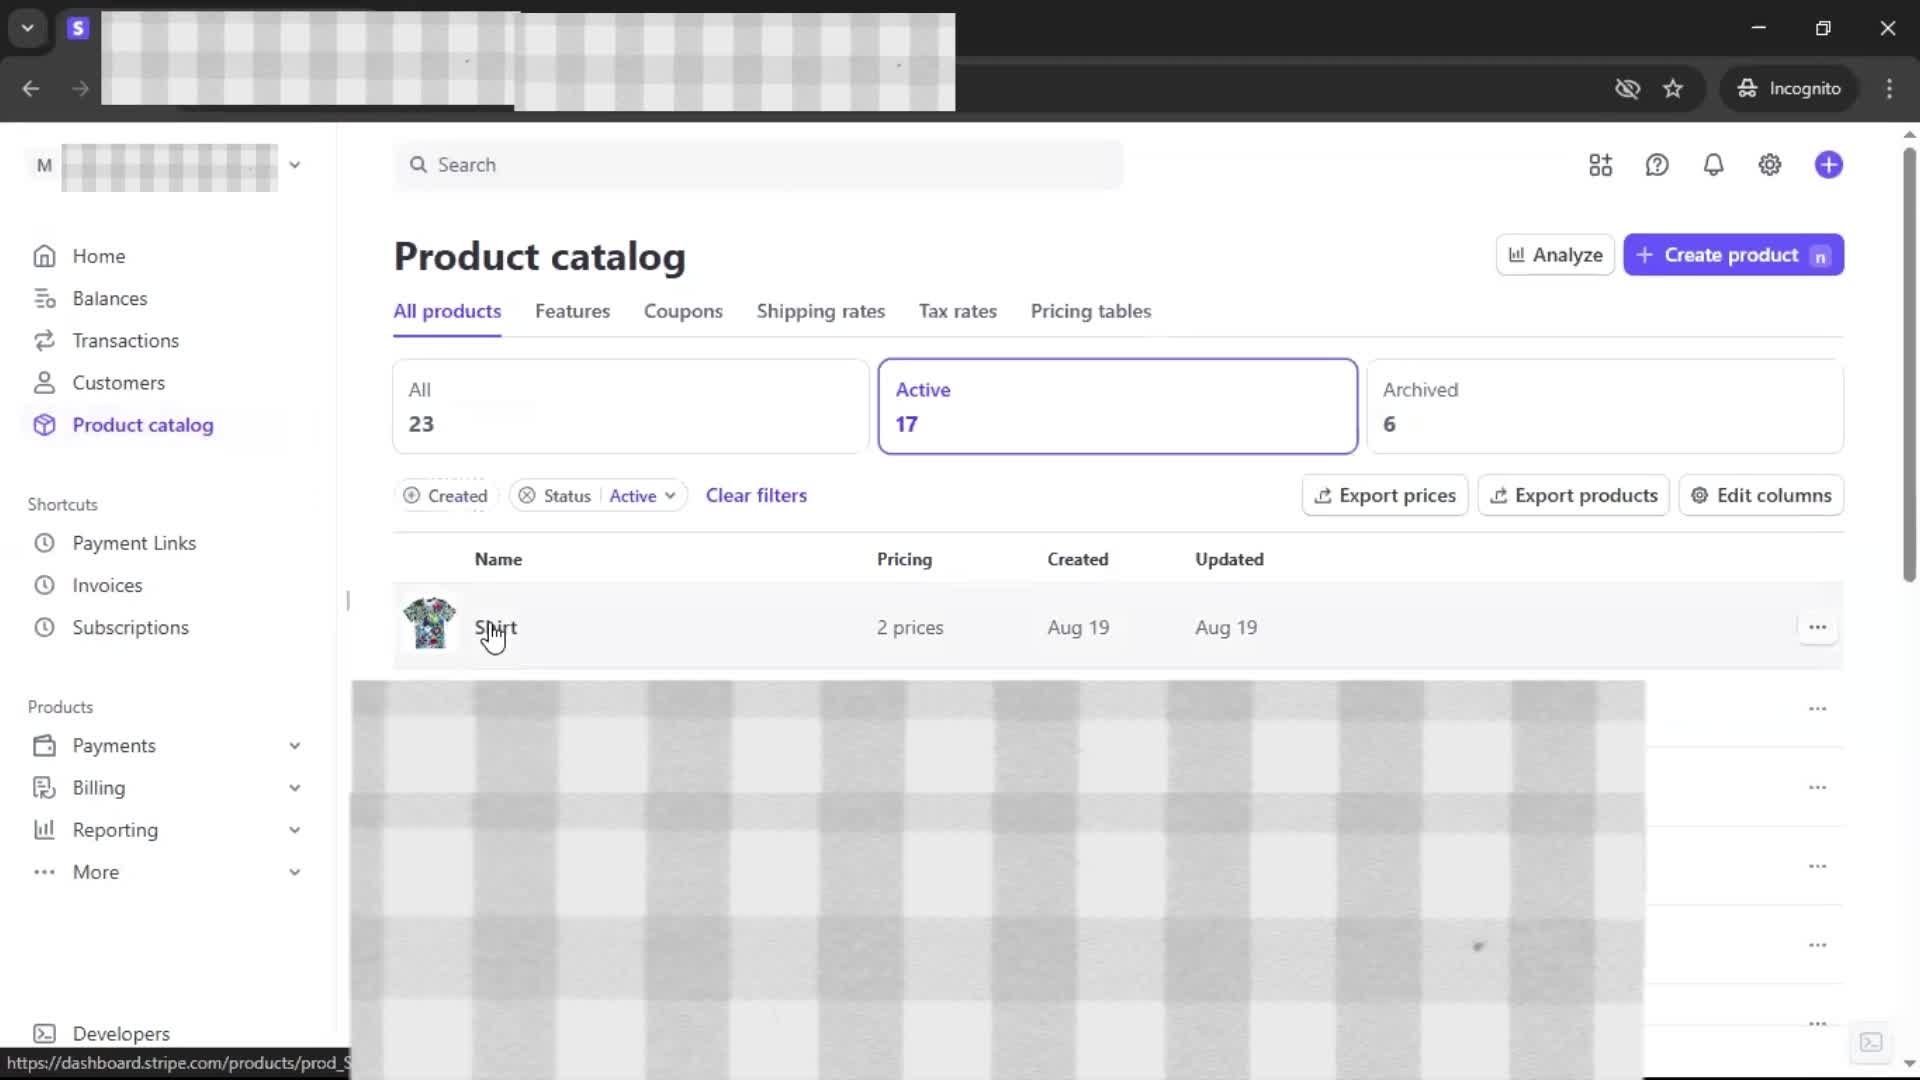Select the Archived 6 products card
1920x1080 pixels.
click(x=1604, y=406)
